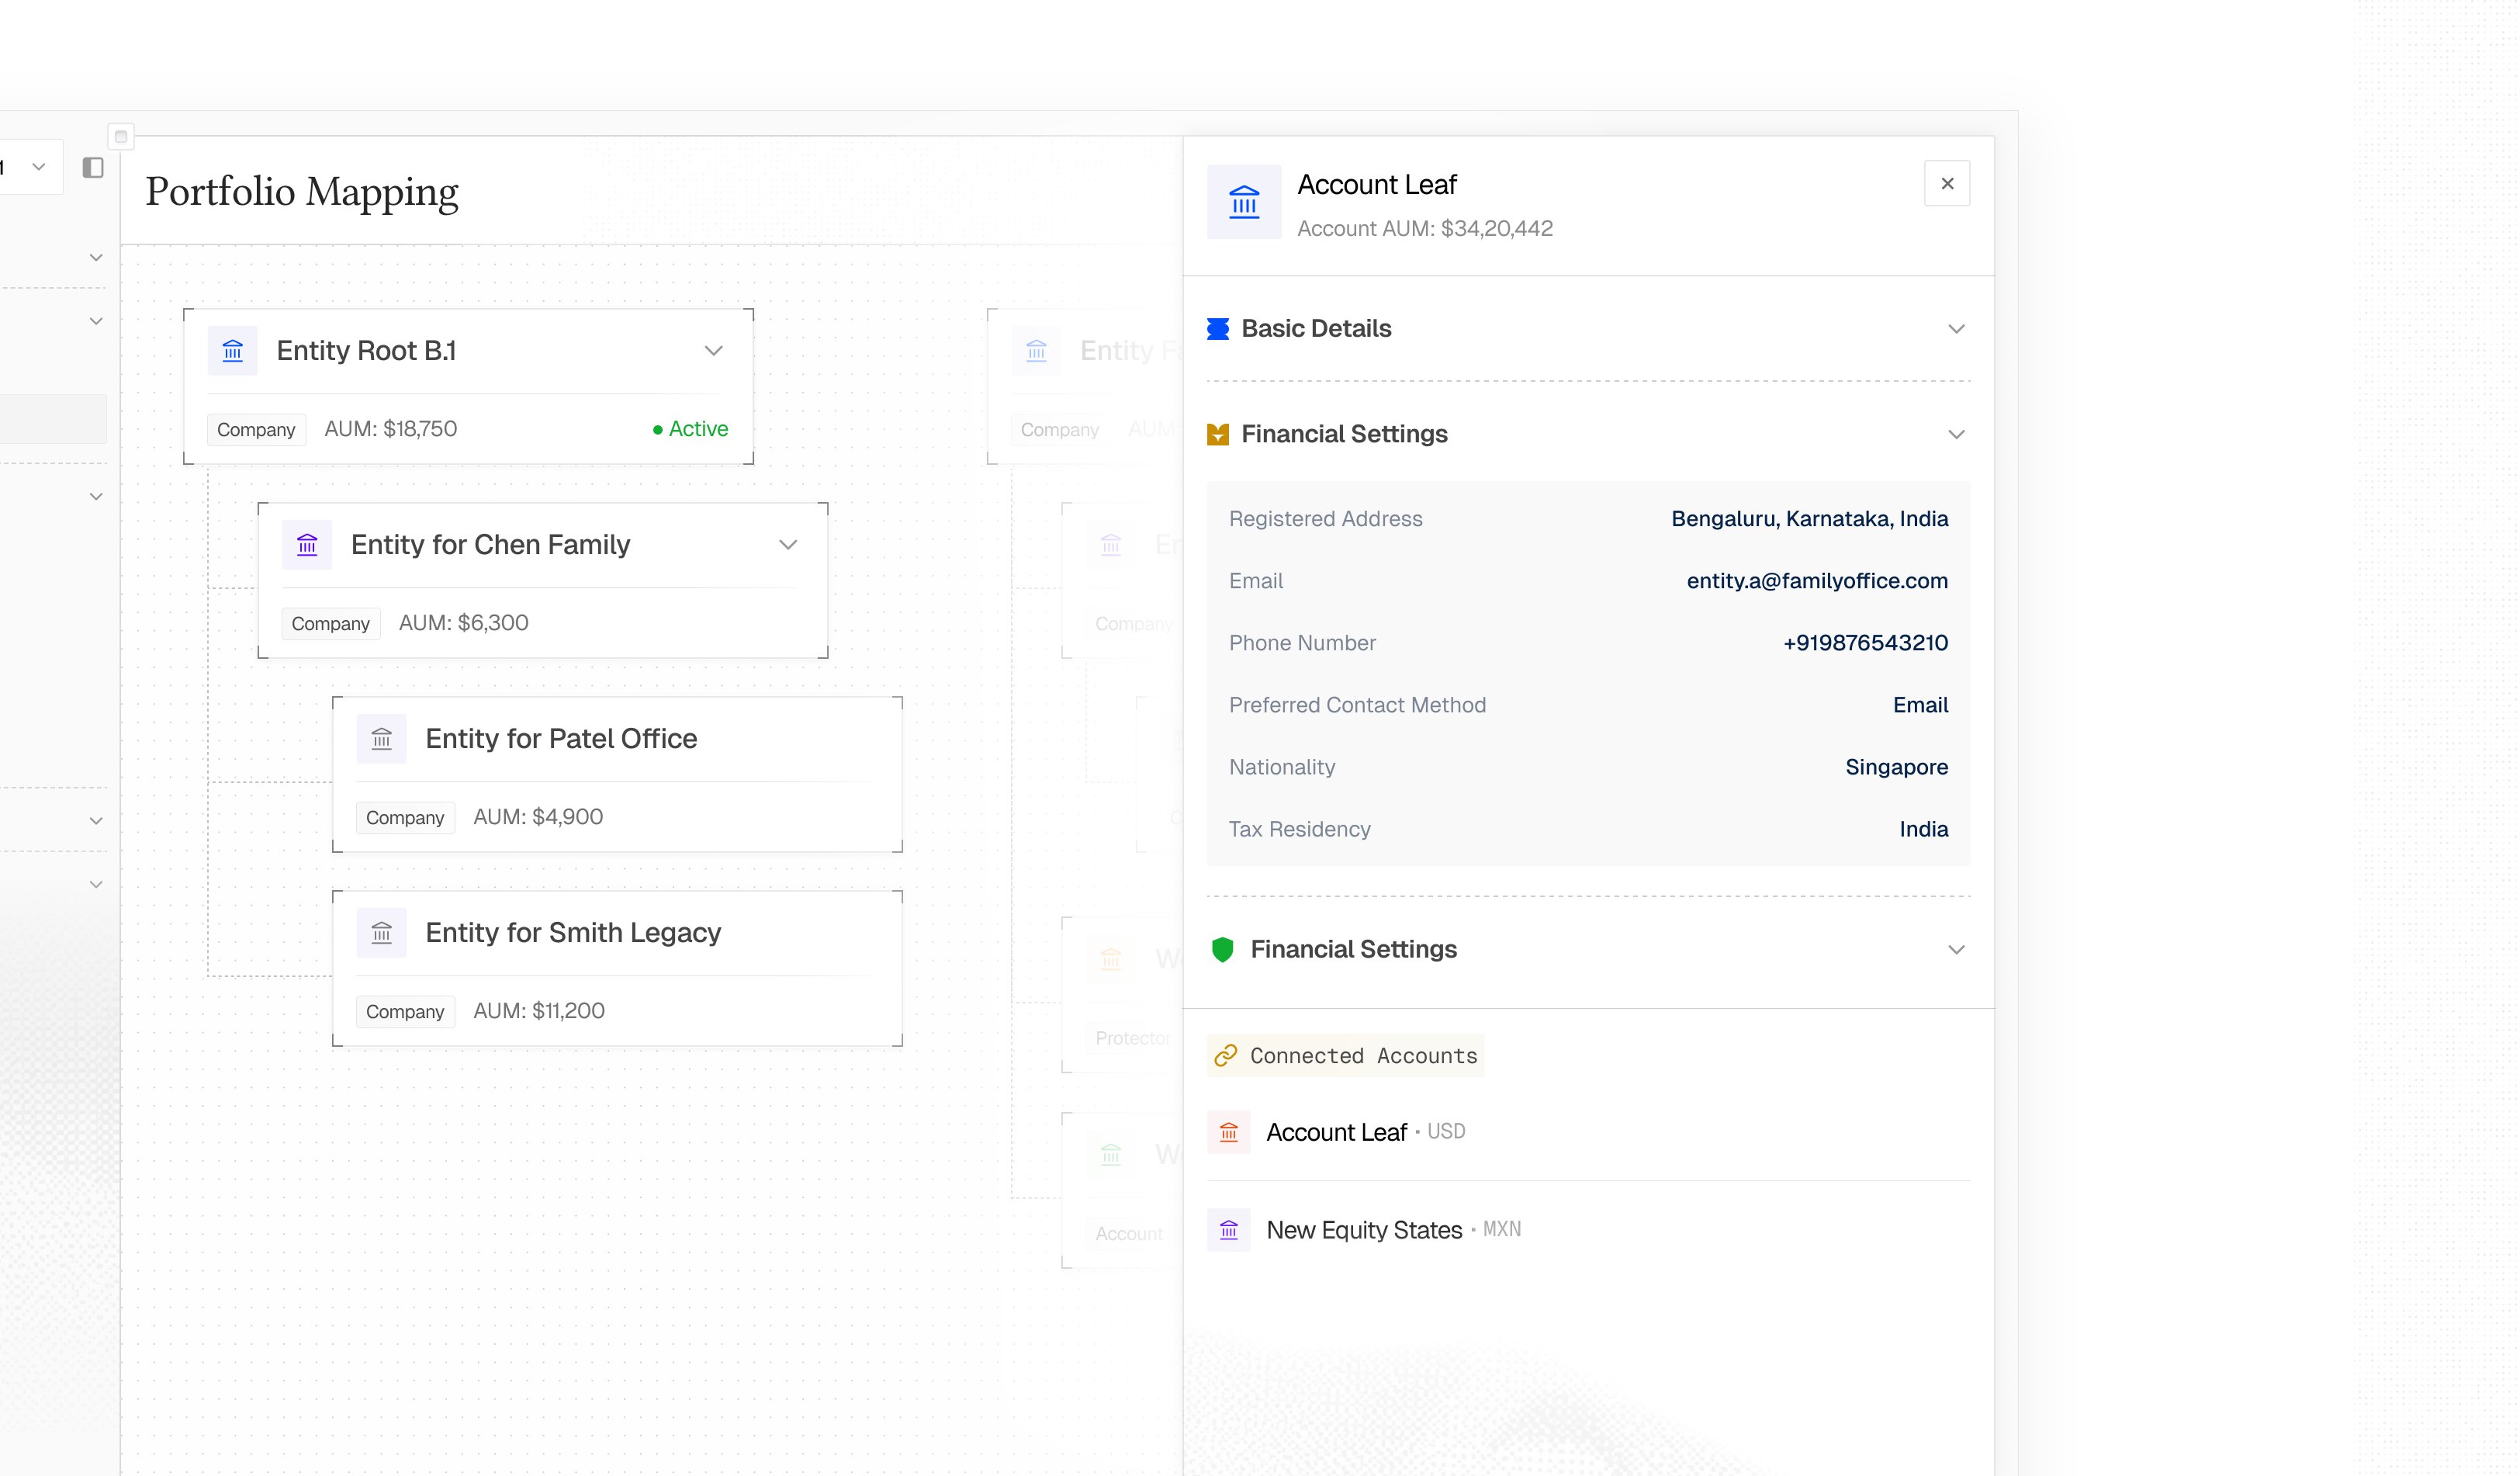
Task: Click the AUM: $6,300 value
Action: click(x=464, y=623)
